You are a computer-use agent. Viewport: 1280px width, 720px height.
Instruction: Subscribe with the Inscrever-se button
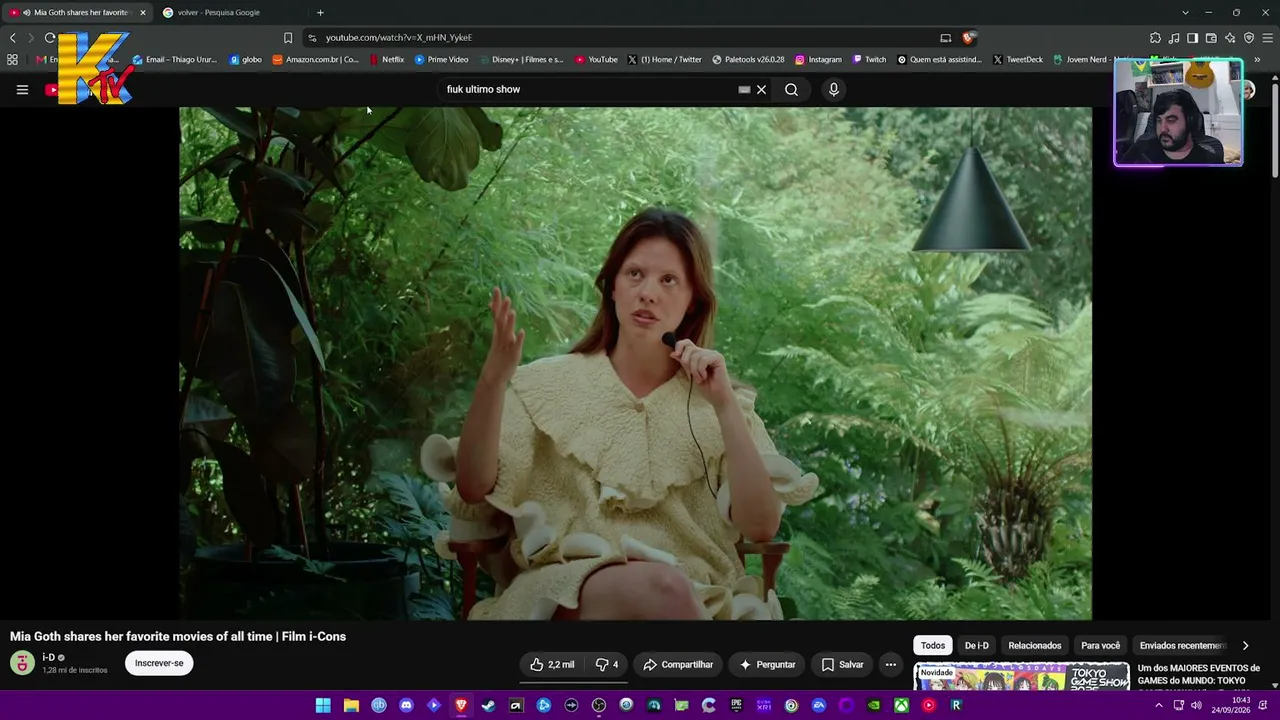coord(159,663)
